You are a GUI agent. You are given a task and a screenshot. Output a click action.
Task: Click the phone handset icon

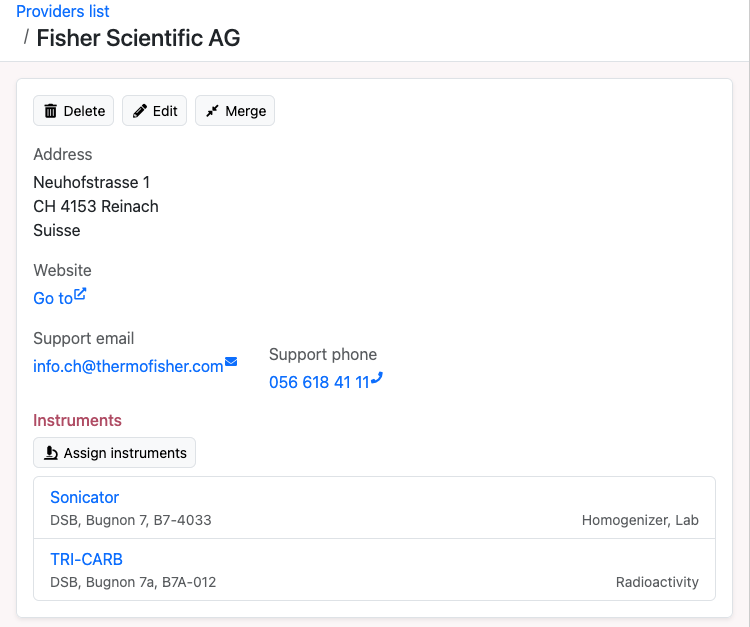pos(377,378)
